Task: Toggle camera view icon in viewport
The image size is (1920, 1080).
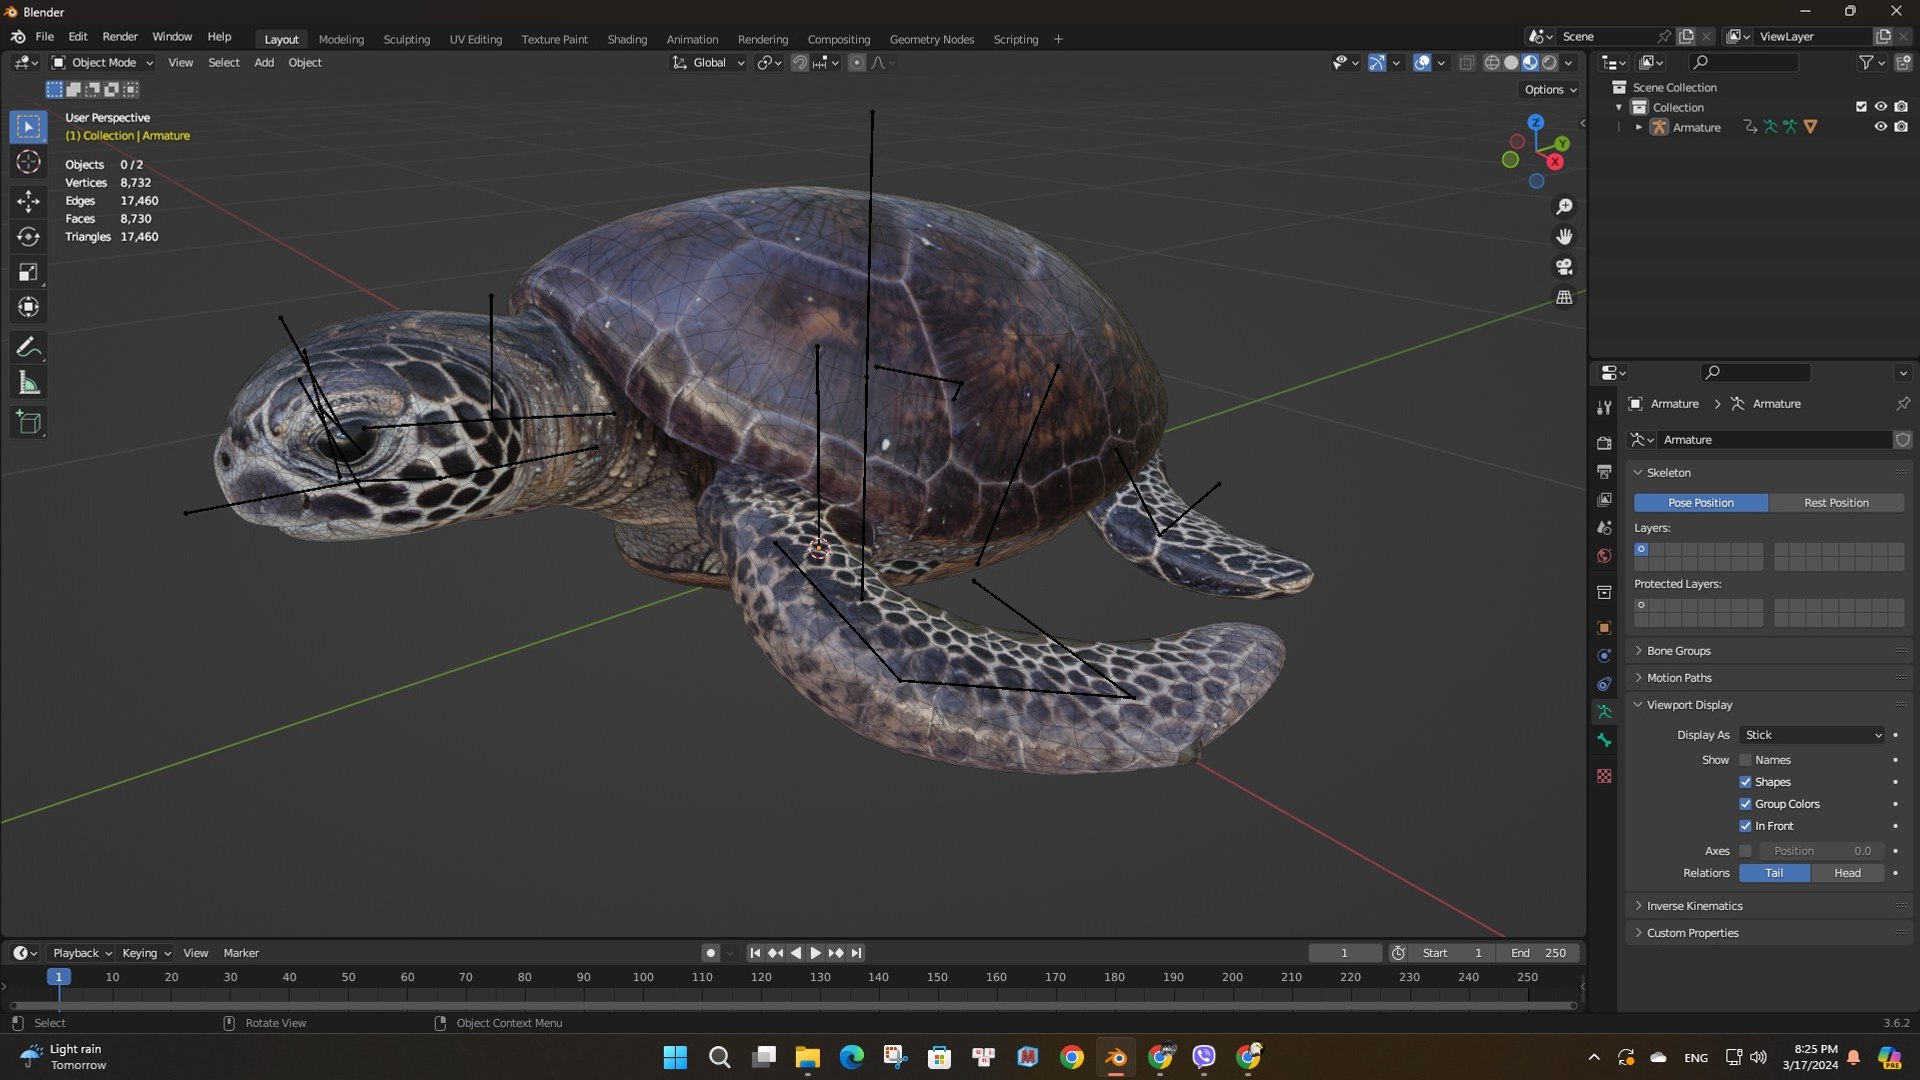Action: tap(1564, 267)
